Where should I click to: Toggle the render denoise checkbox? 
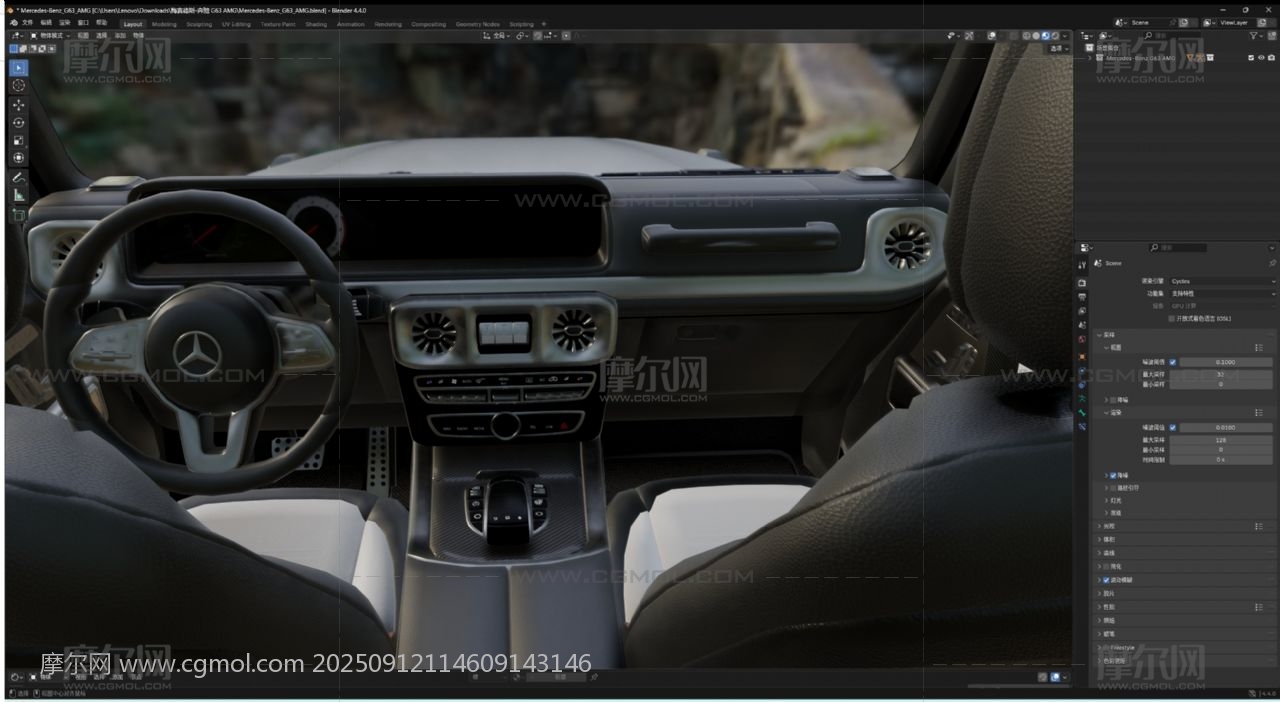(1113, 475)
